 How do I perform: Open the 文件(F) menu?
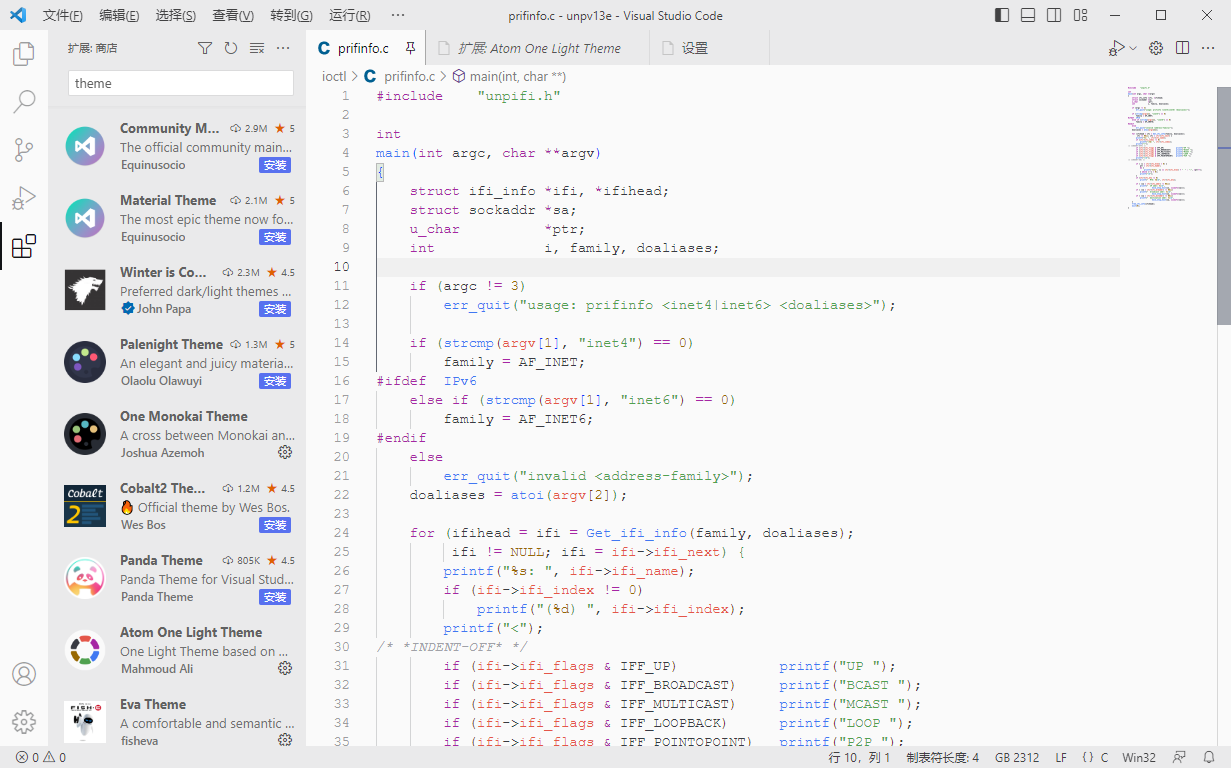(x=63, y=15)
